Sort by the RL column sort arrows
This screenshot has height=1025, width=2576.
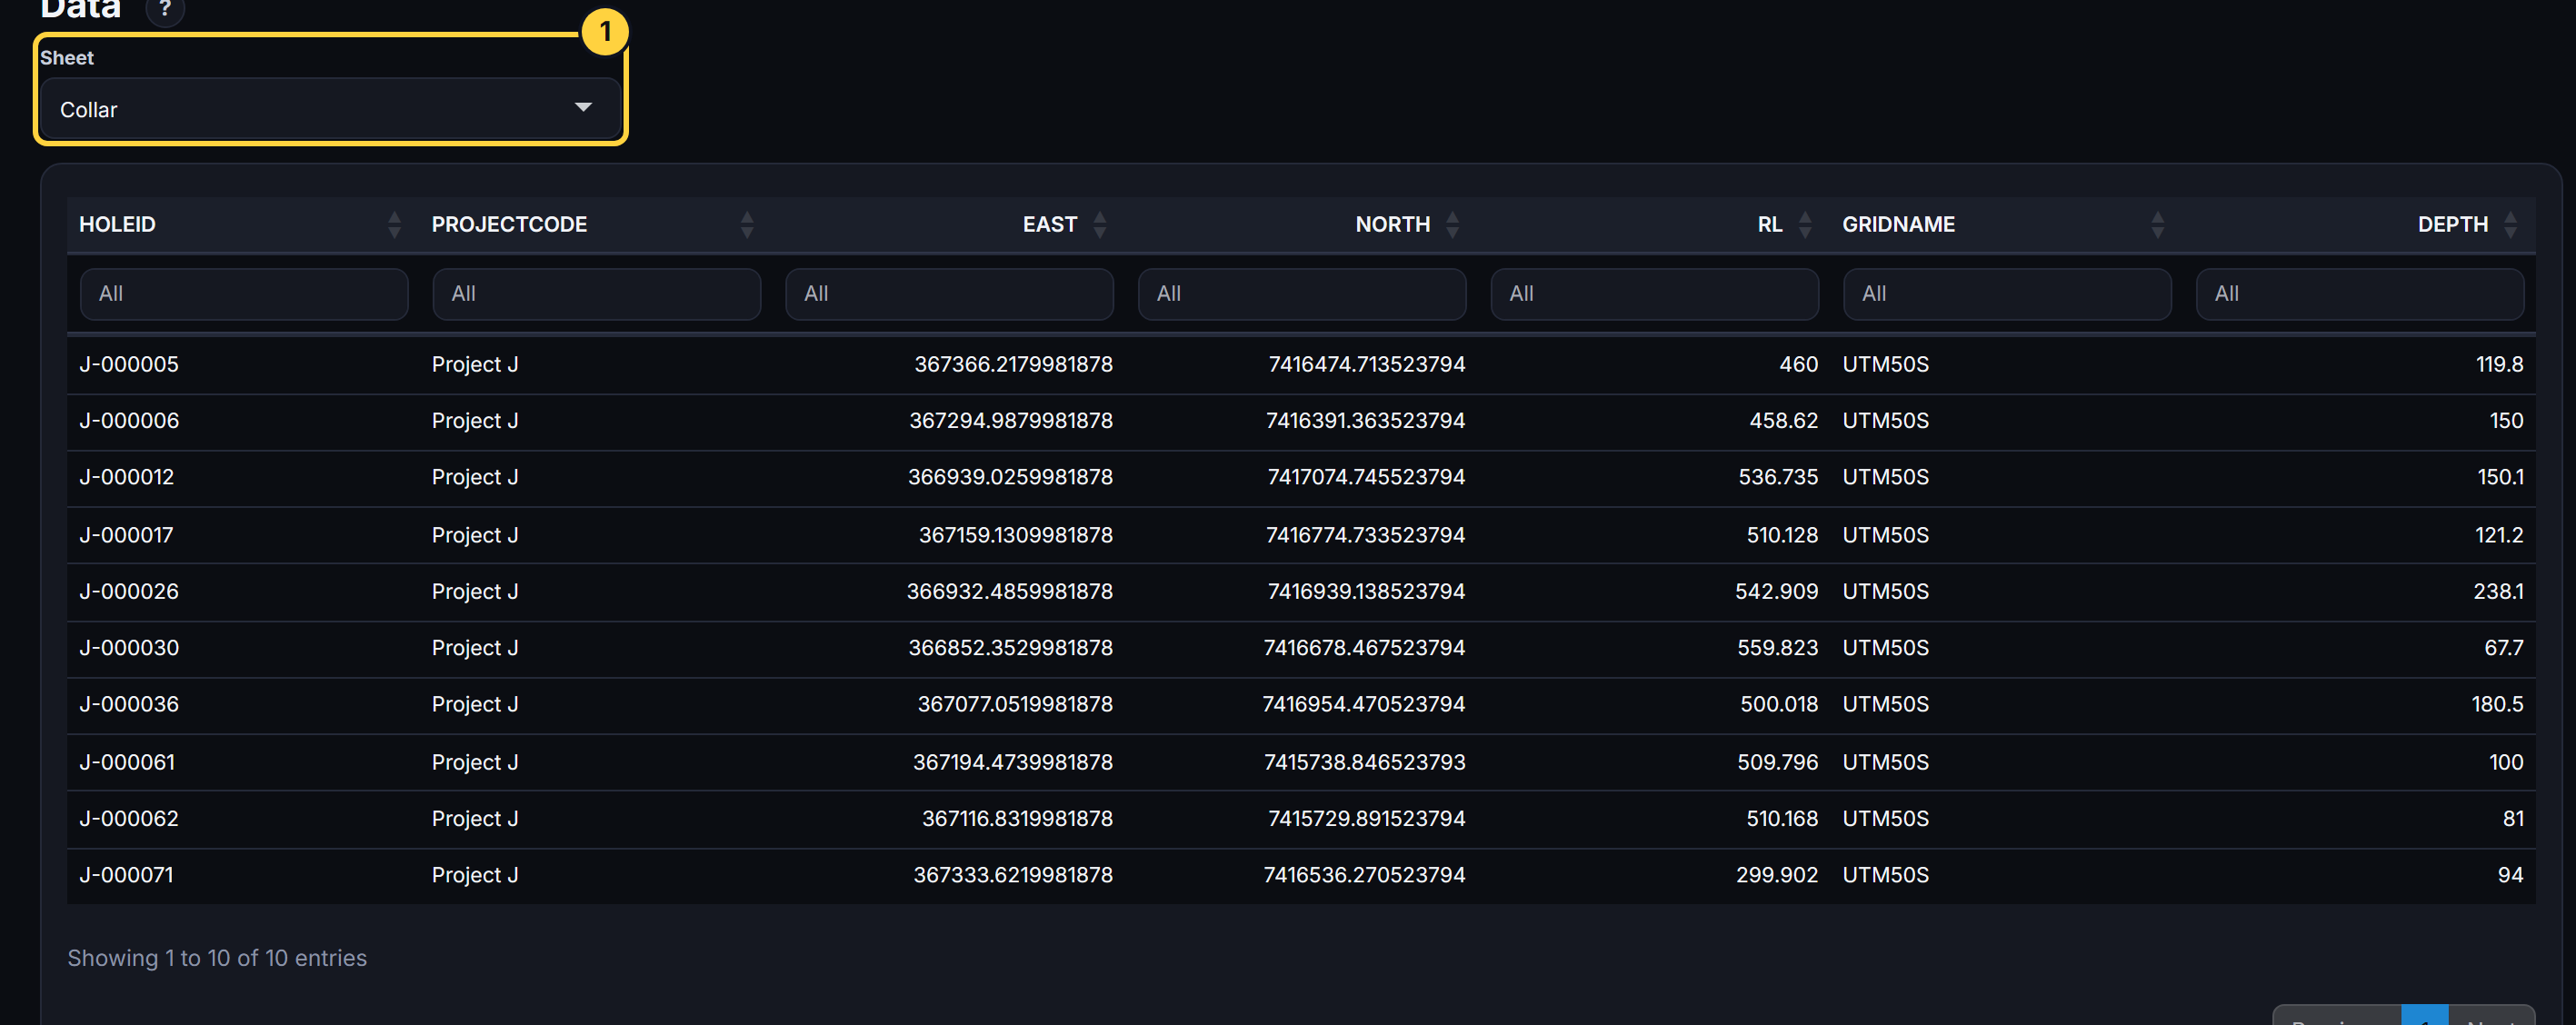(1805, 224)
